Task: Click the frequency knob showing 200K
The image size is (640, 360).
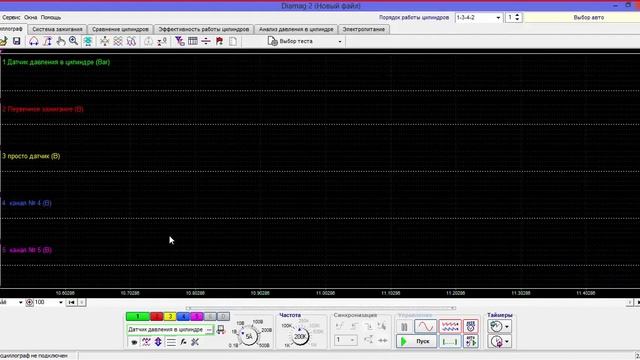Action: [x=300, y=336]
